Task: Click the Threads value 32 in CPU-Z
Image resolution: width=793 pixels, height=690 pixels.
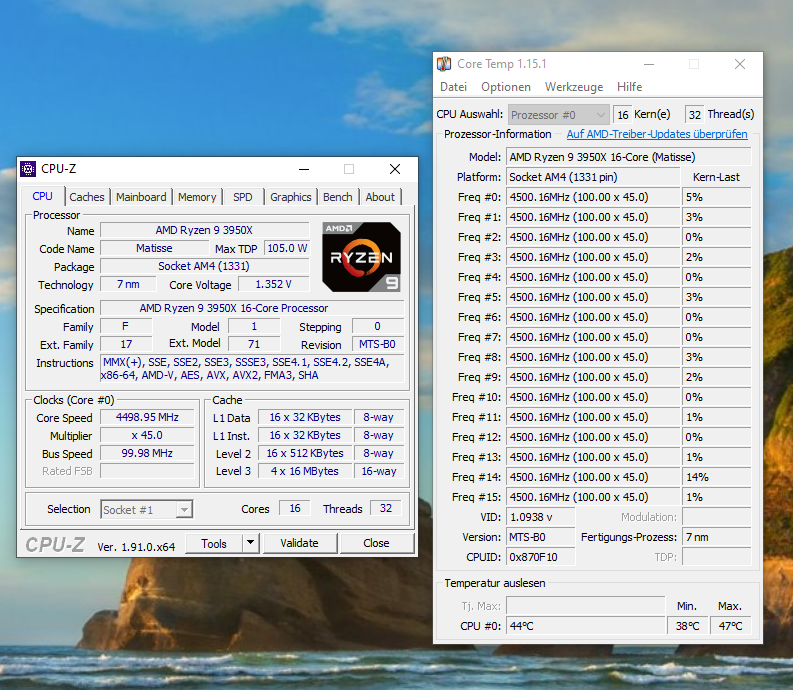Action: pos(386,508)
